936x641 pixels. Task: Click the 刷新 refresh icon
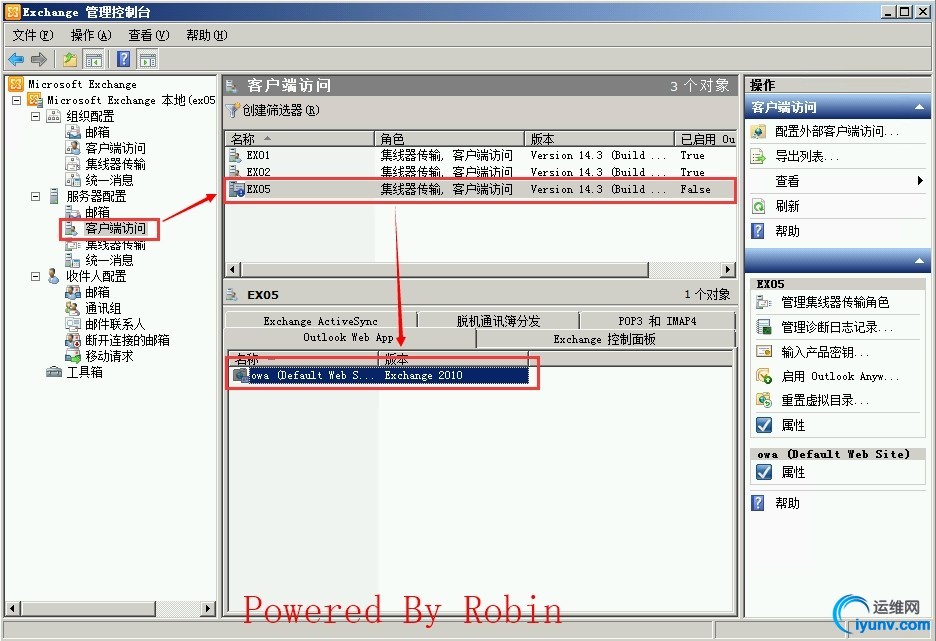click(761, 206)
